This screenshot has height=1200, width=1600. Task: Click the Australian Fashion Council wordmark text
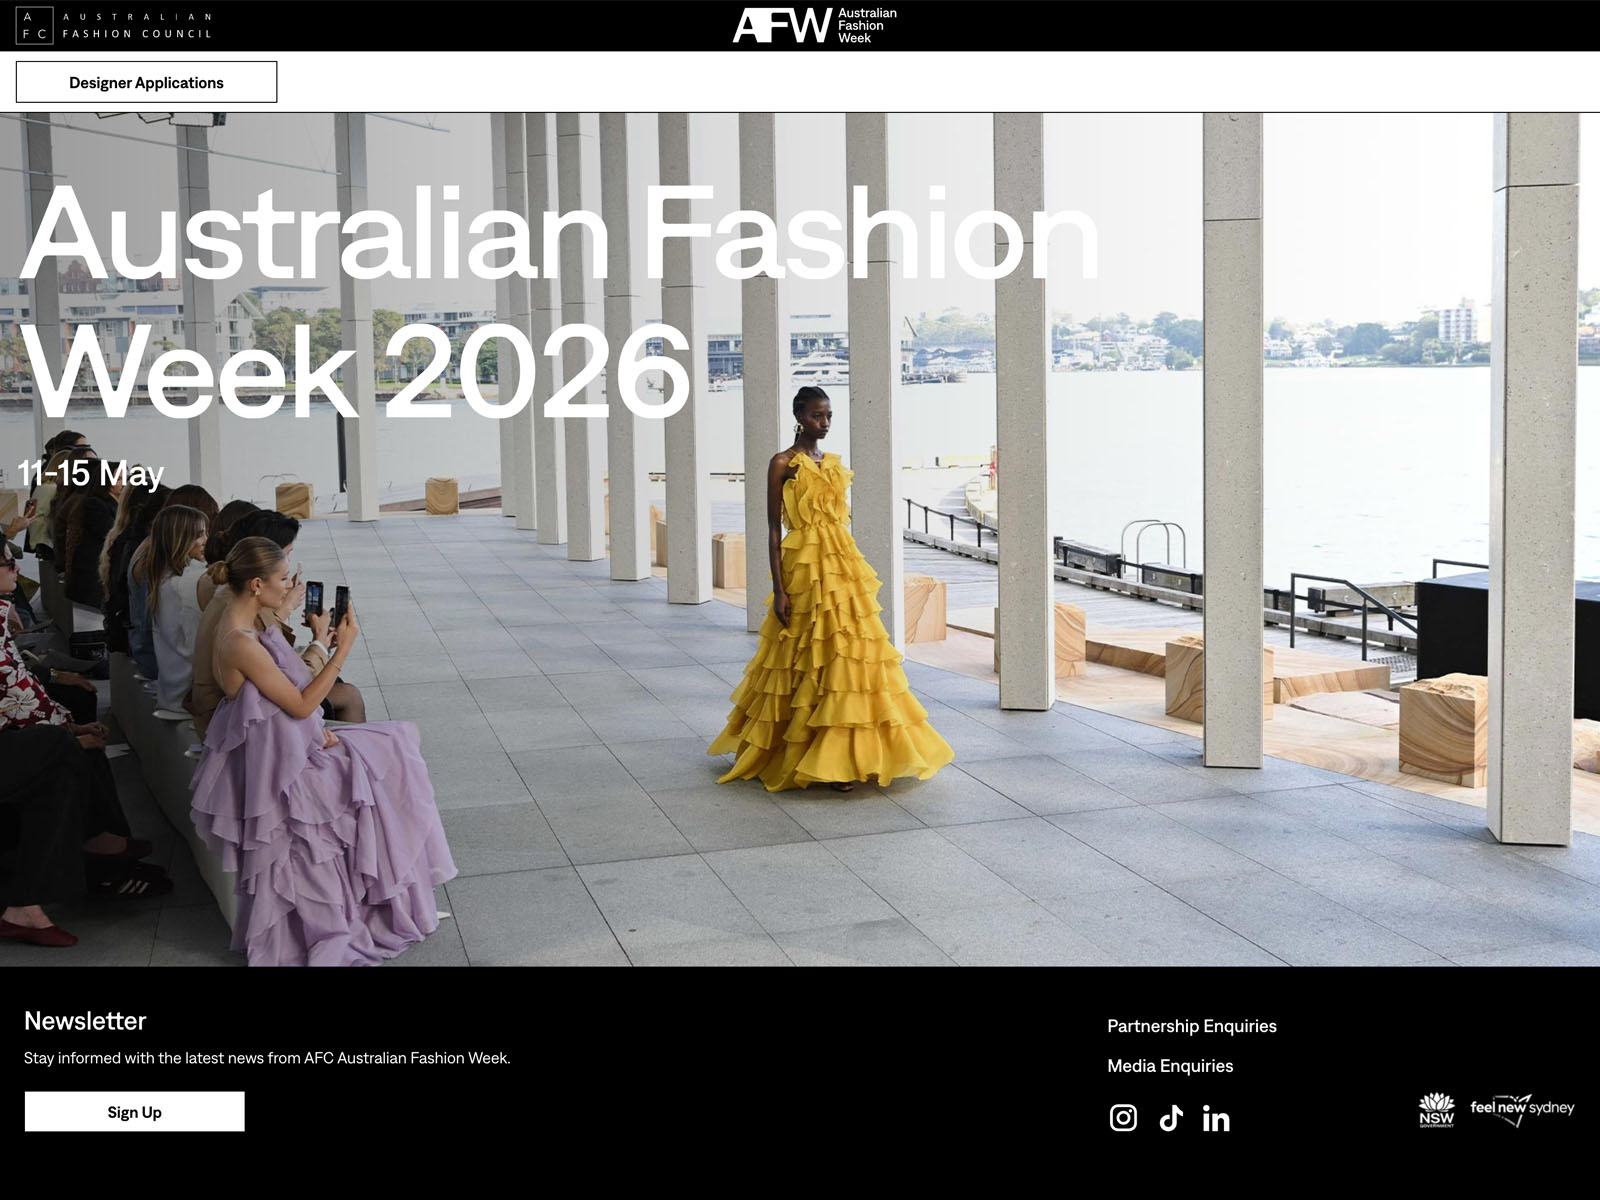137,25
